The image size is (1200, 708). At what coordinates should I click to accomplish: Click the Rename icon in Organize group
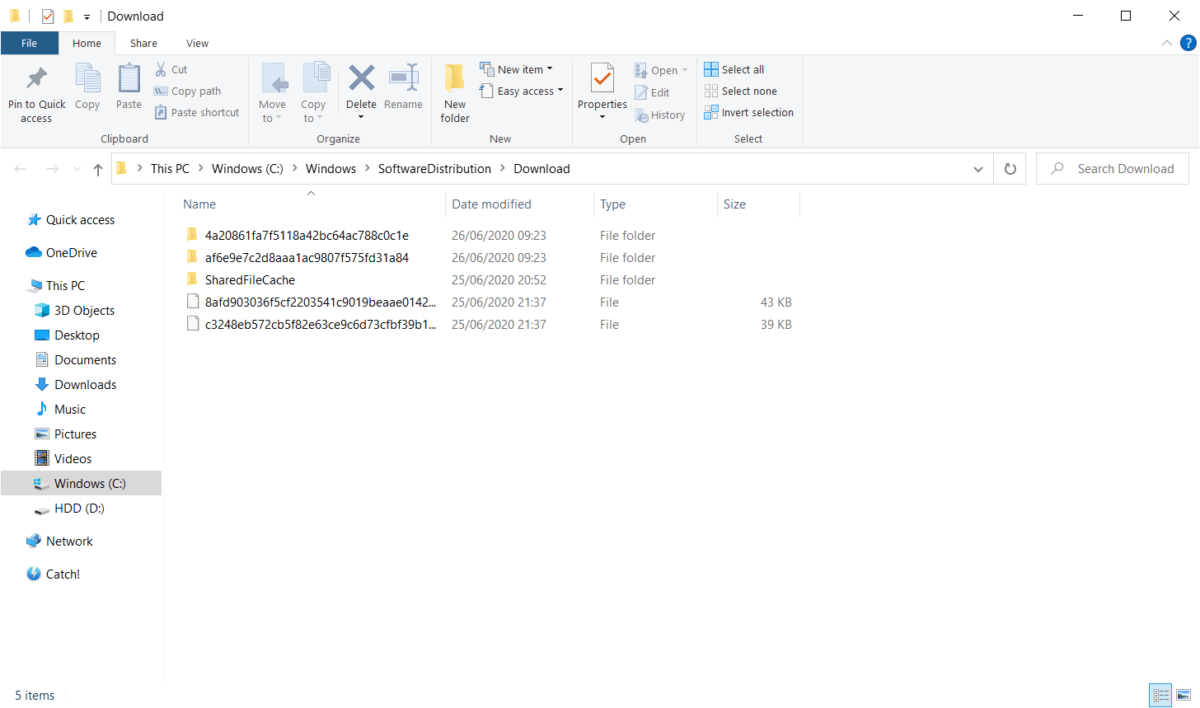point(403,80)
